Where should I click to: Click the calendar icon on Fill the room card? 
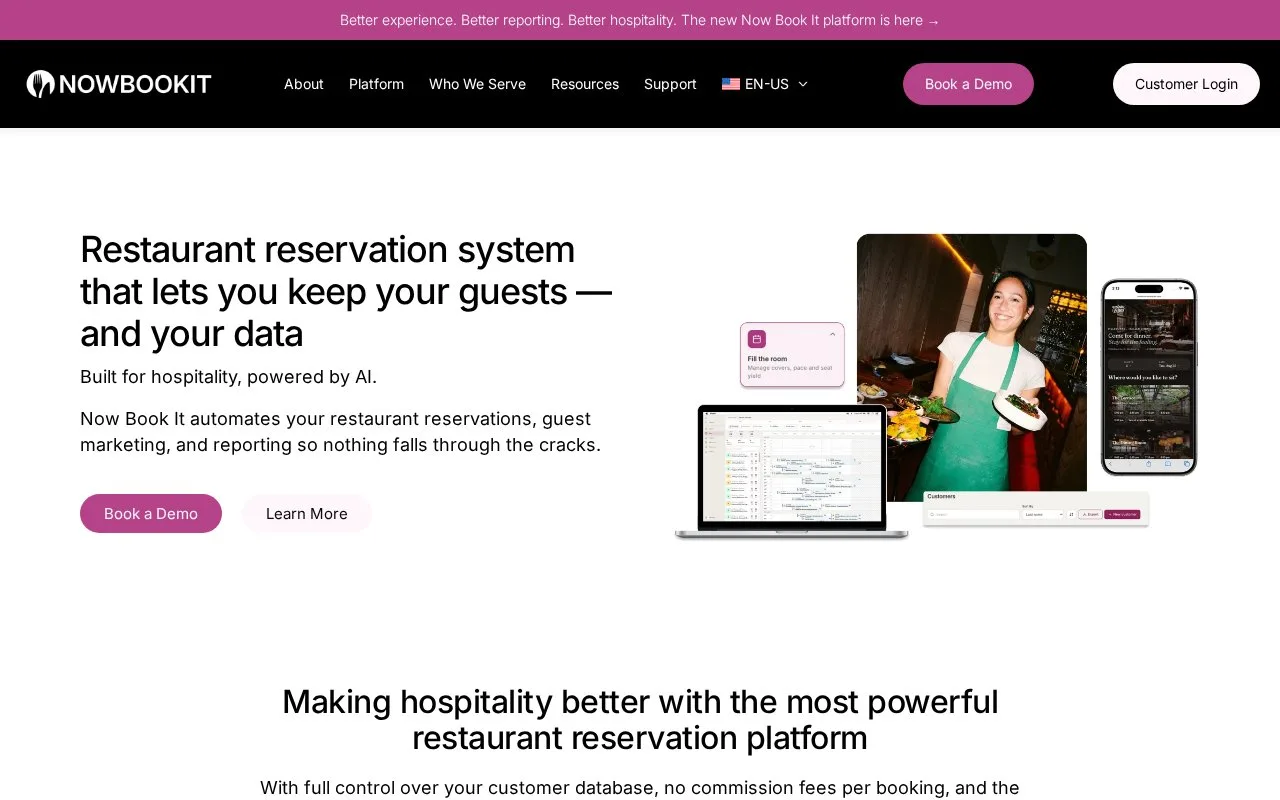tap(757, 339)
